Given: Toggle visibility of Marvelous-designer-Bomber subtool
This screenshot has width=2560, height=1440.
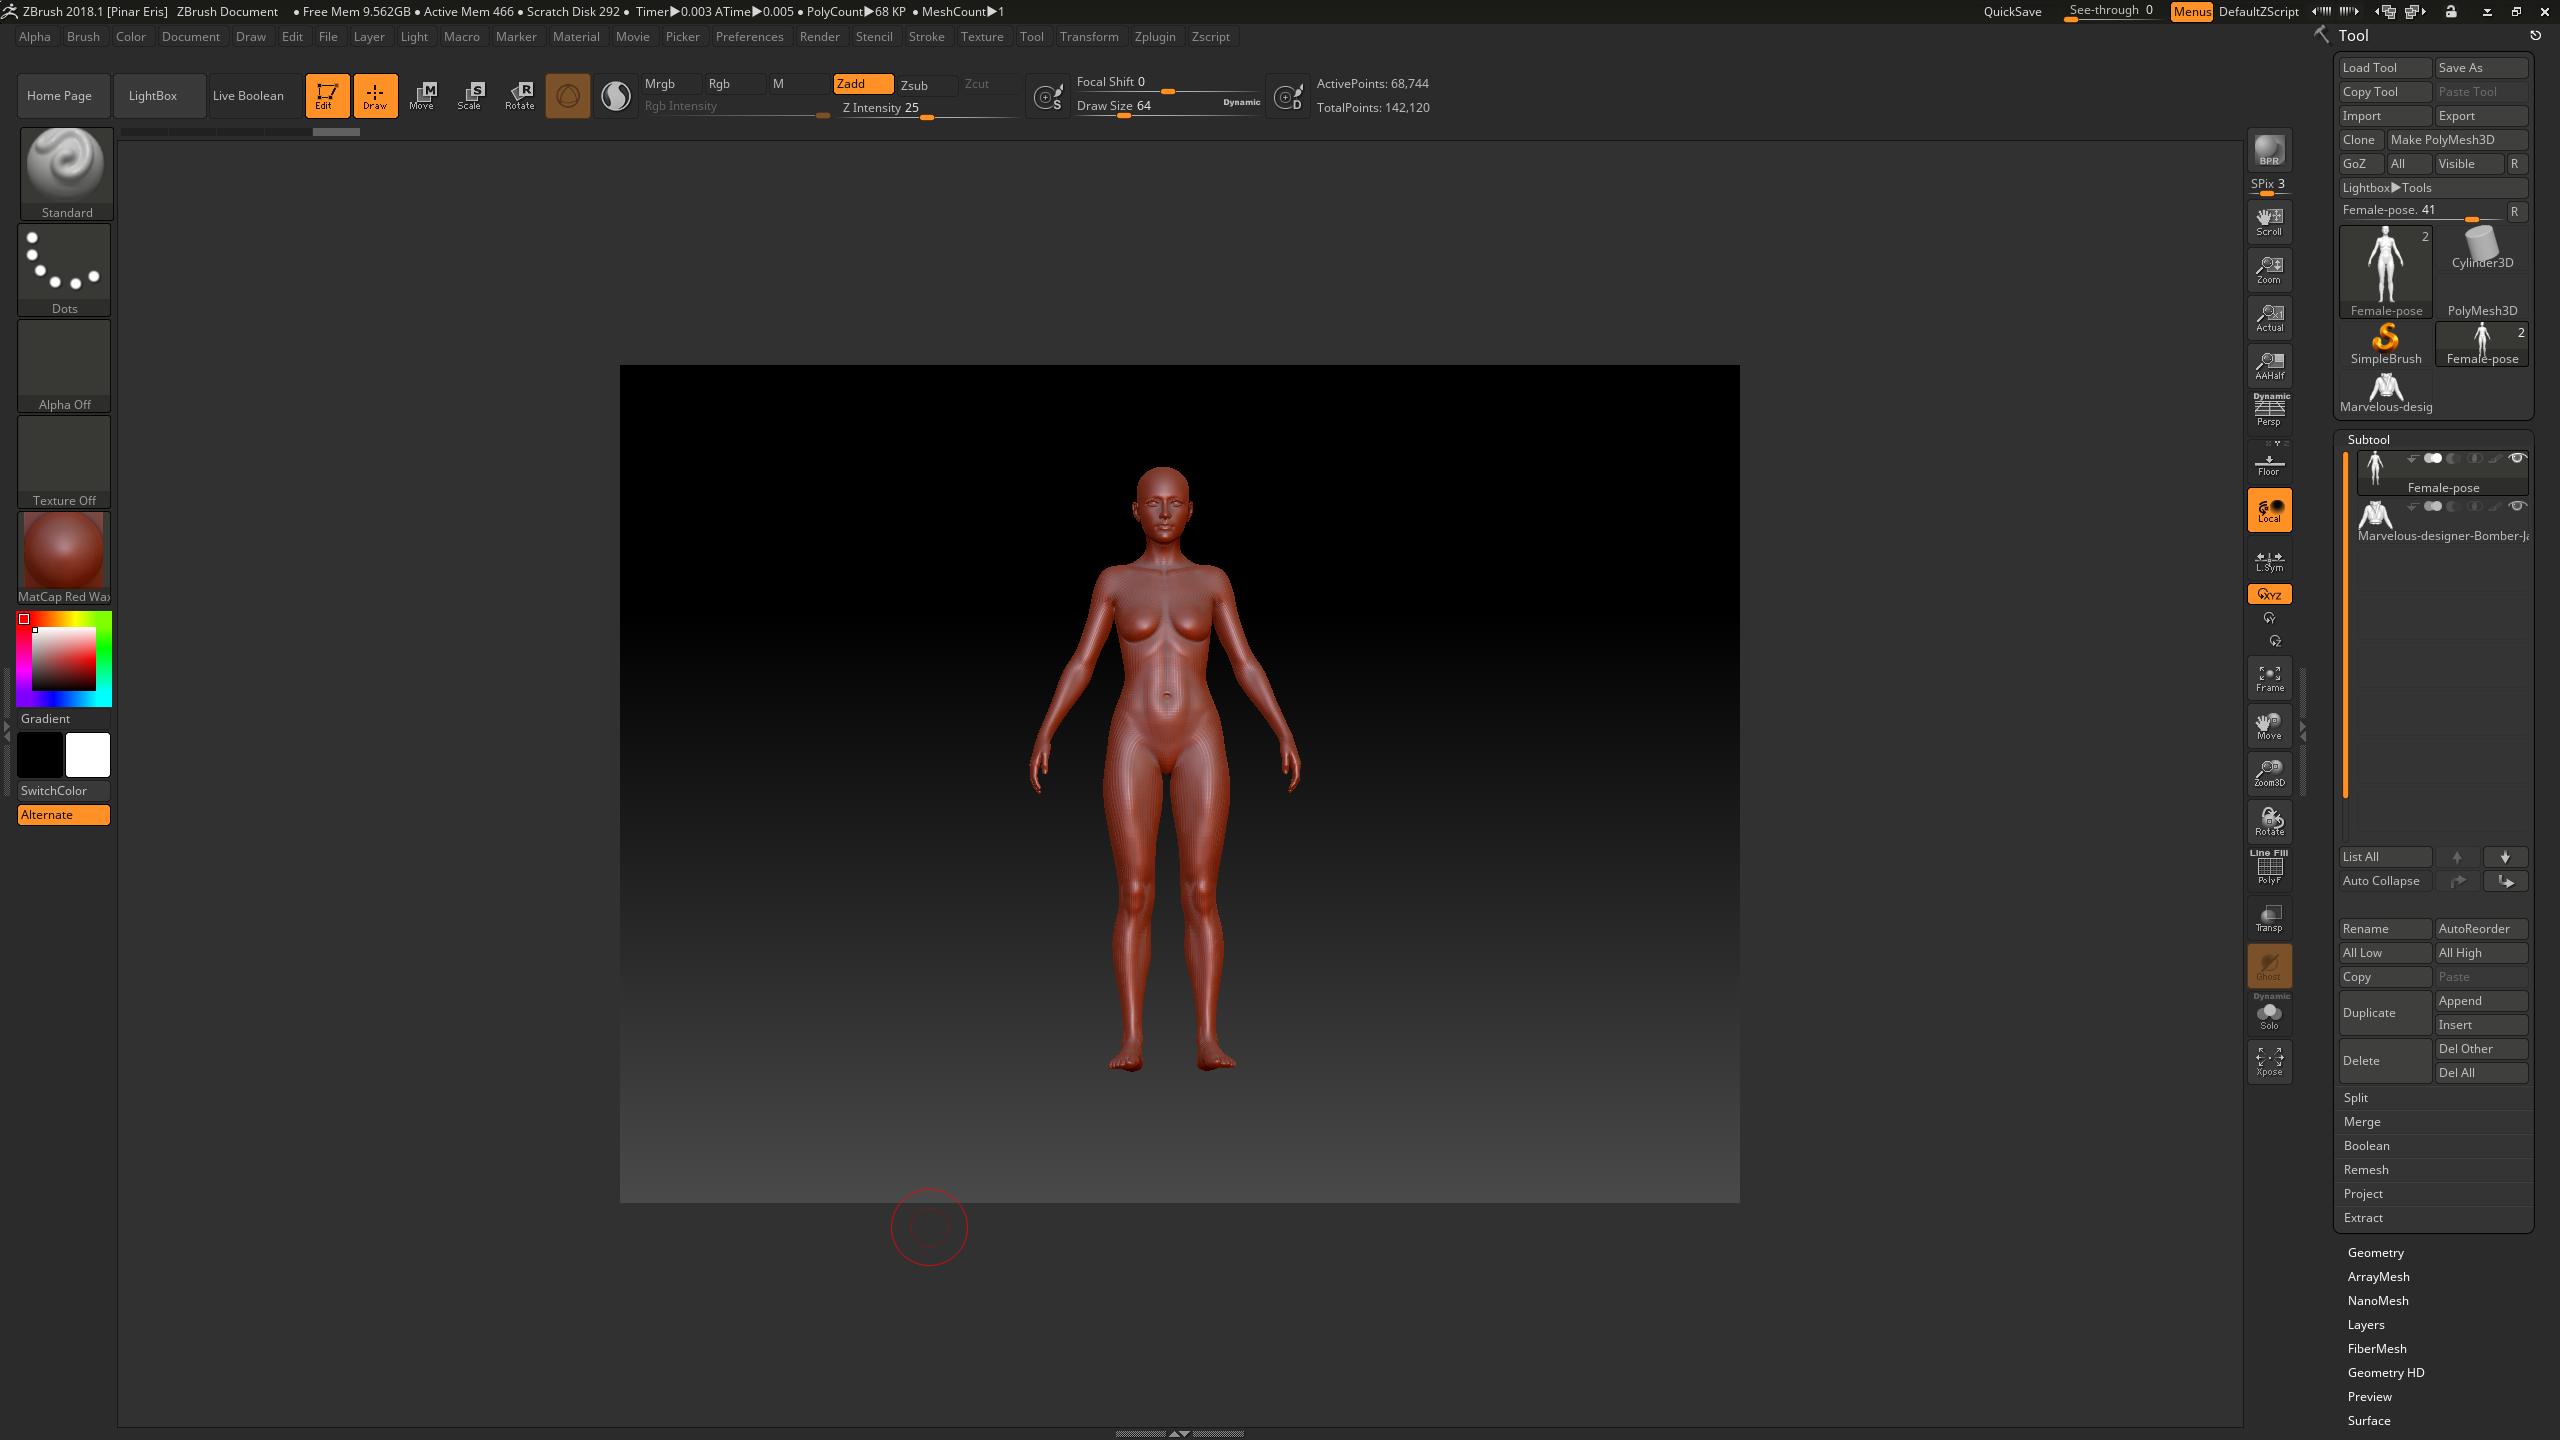Looking at the screenshot, I should tap(2517, 506).
